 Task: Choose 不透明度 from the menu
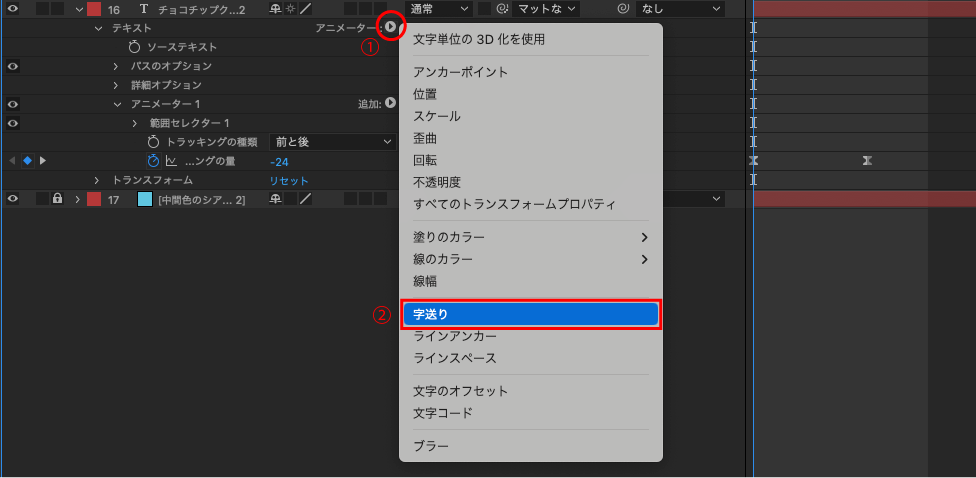[530, 182]
